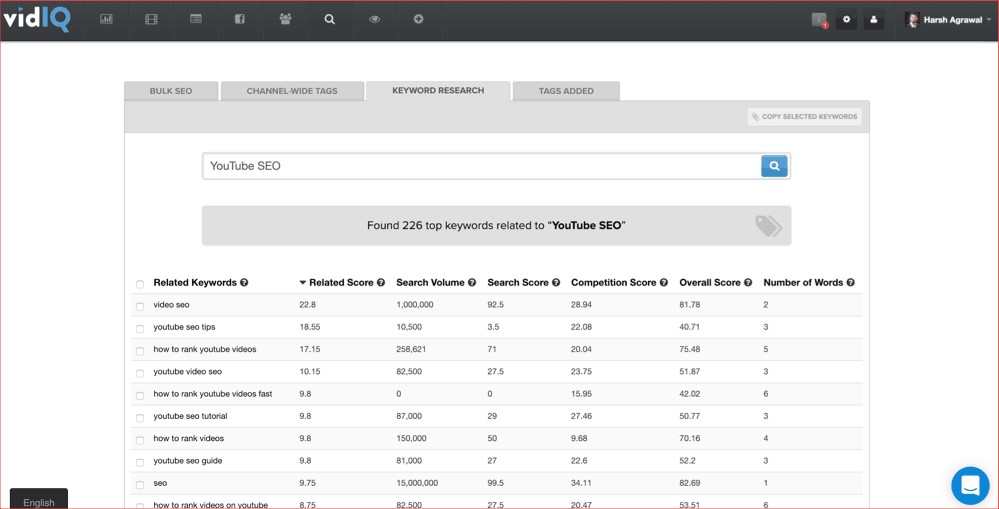The width and height of the screenshot is (999, 509).
Task: Select the Keyword Research tab
Action: point(438,90)
